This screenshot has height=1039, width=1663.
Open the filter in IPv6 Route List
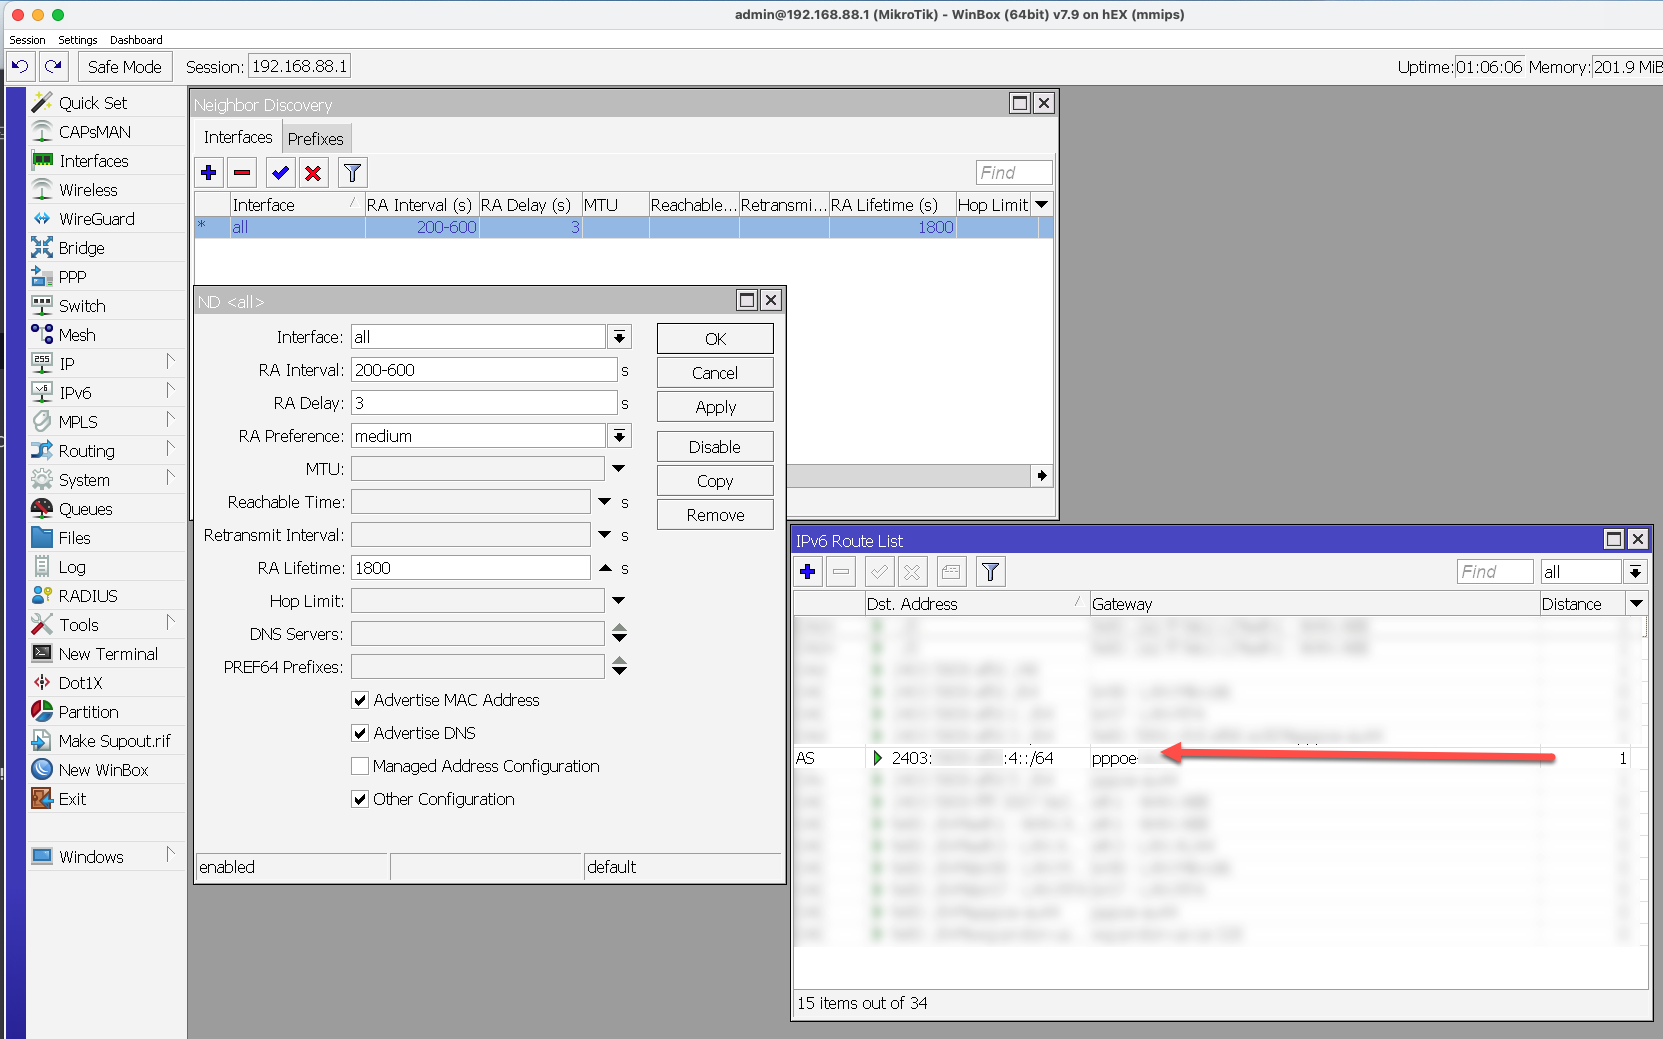point(990,571)
